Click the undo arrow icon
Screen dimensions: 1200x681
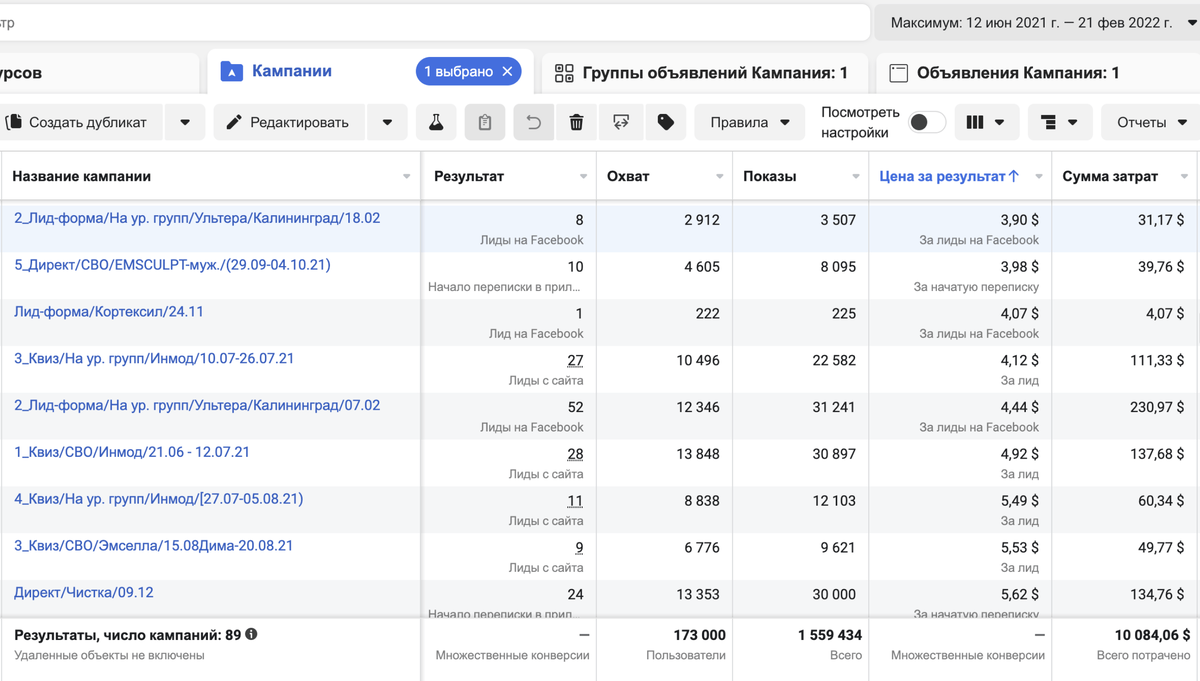tap(534, 122)
